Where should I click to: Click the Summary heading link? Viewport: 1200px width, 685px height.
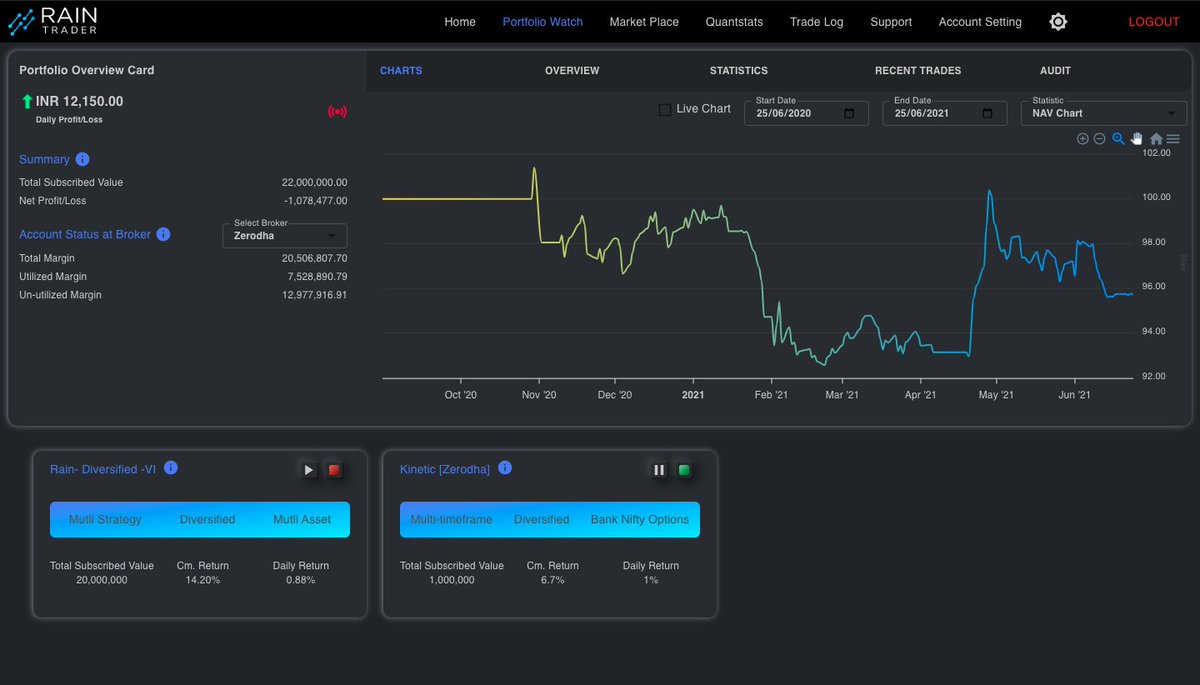(x=44, y=159)
